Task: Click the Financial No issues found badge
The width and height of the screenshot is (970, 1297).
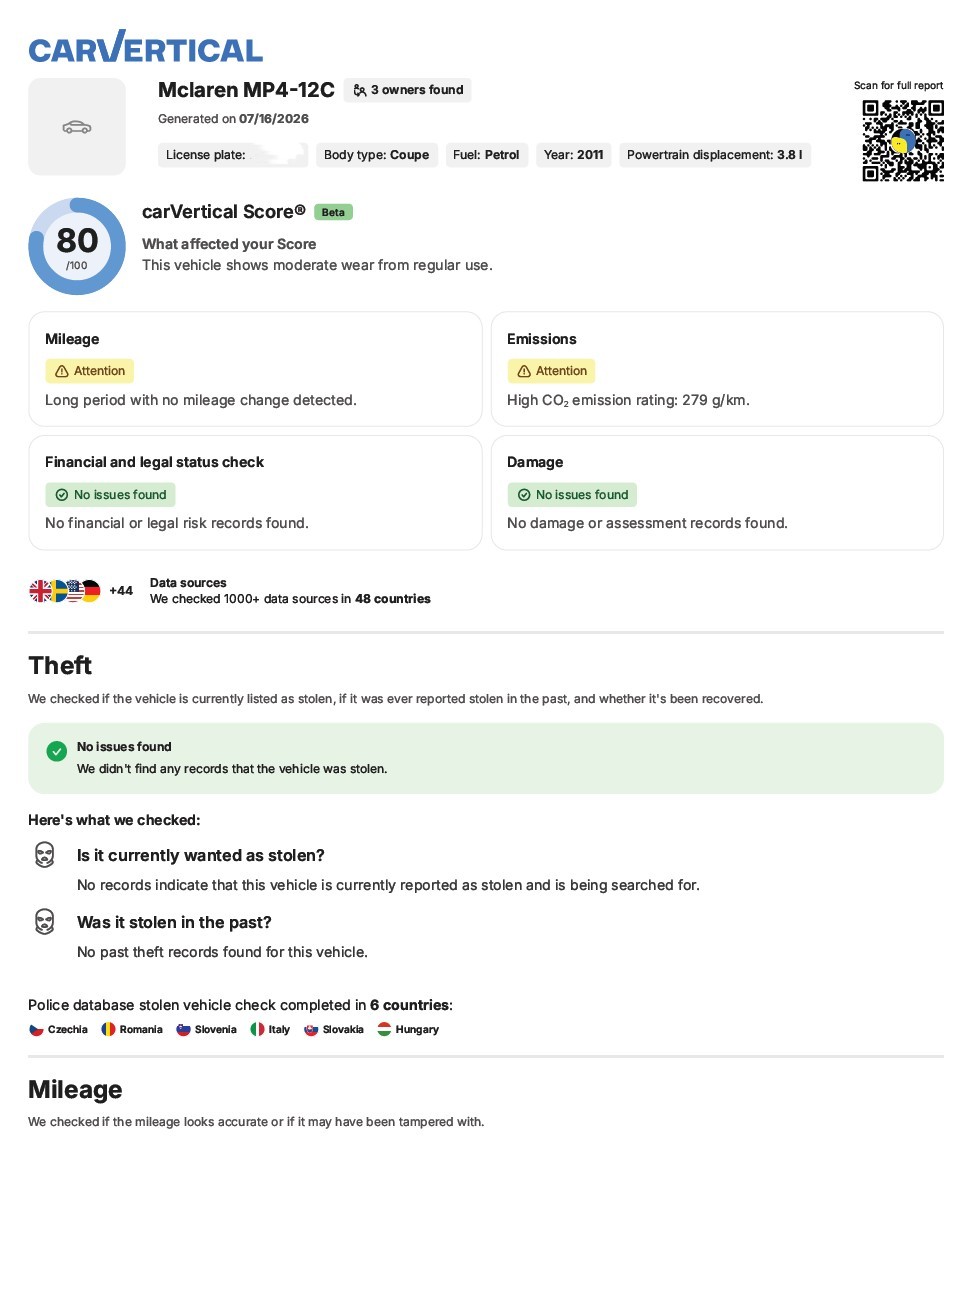Action: point(110,495)
